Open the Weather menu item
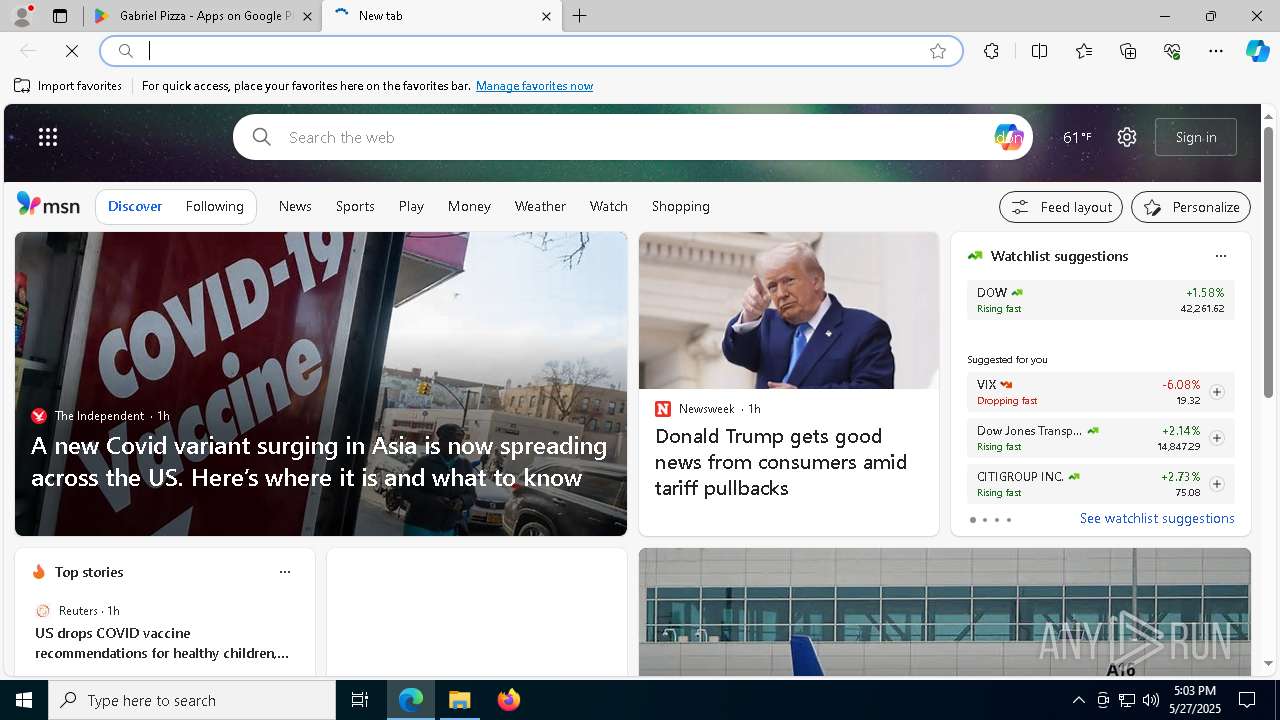The image size is (1280, 720). coord(540,206)
